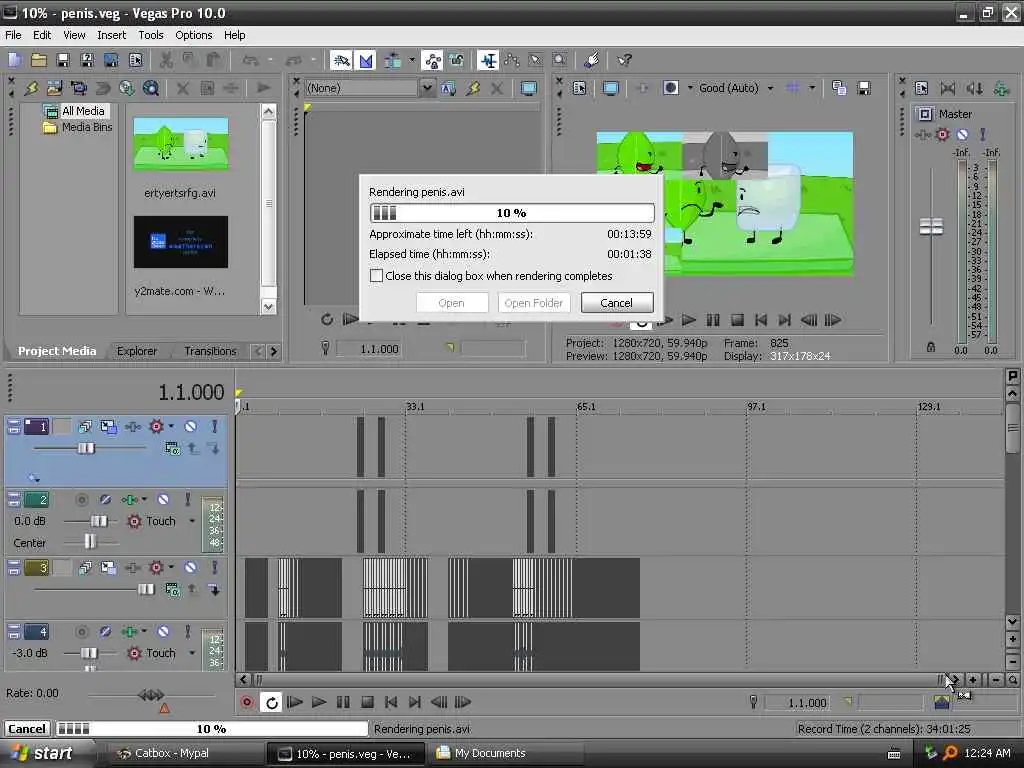Select the Normal Edit tool icon
This screenshot has width=1024, height=768.
click(488, 61)
